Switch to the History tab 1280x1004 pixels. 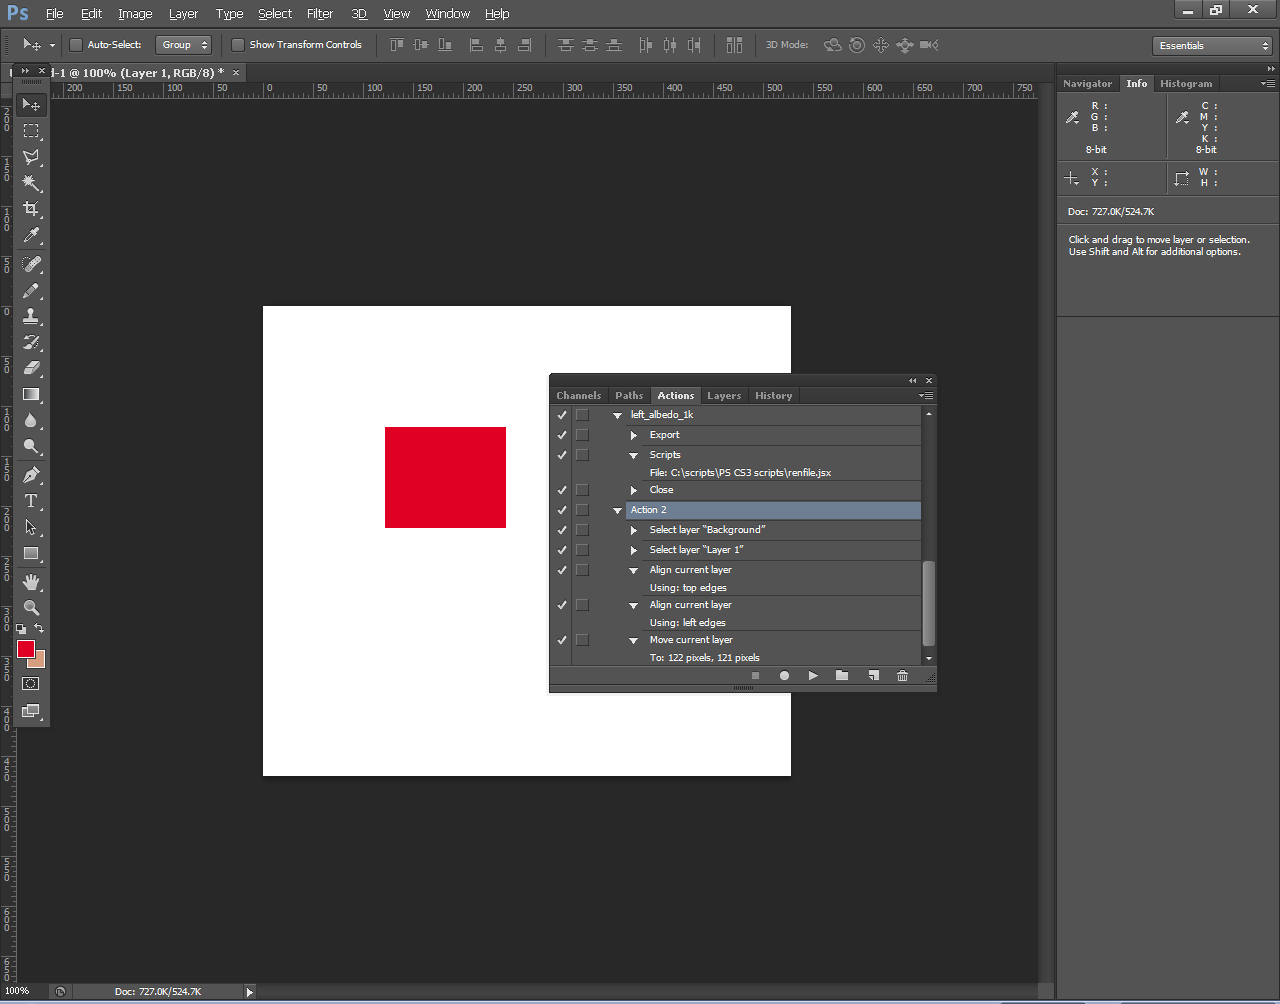pos(774,396)
